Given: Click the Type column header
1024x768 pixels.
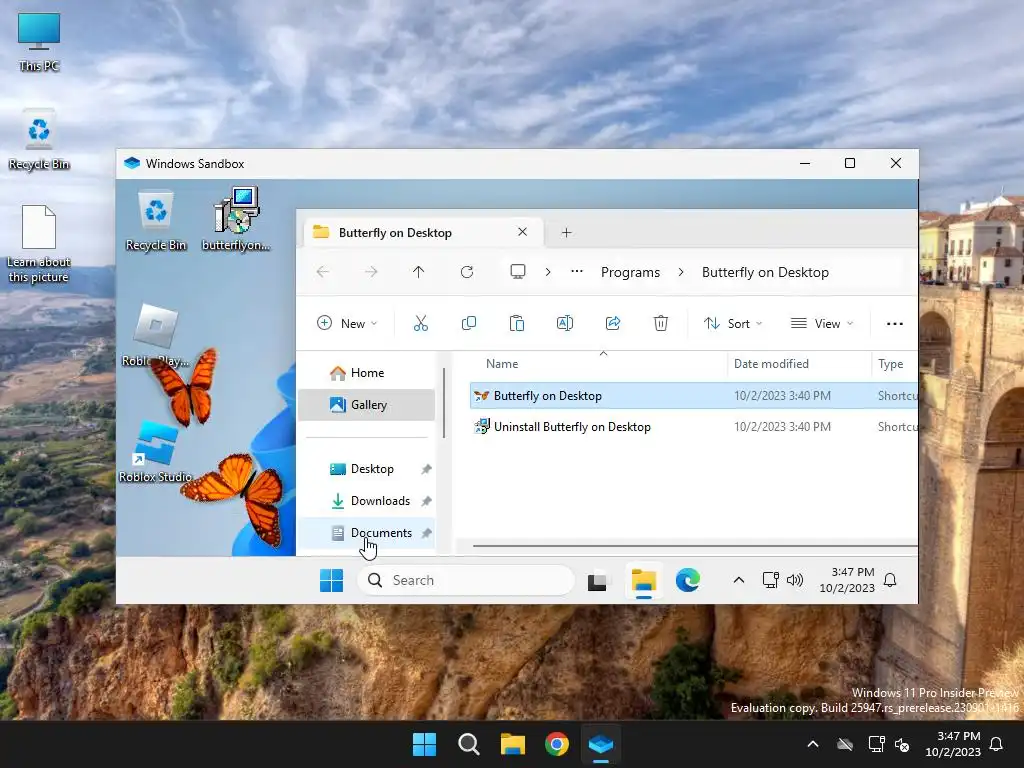Looking at the screenshot, I should point(891,364).
